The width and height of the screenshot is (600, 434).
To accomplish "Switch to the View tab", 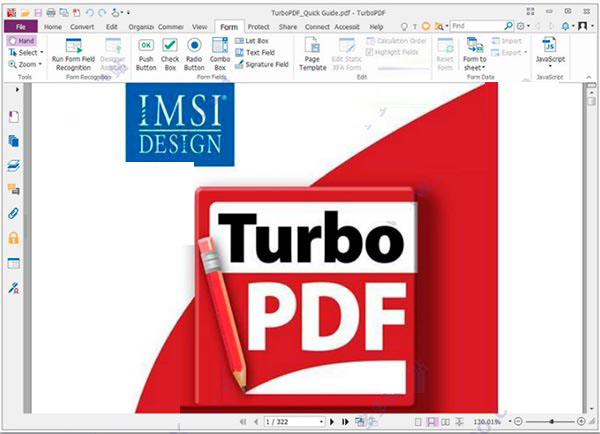I will (x=200, y=27).
